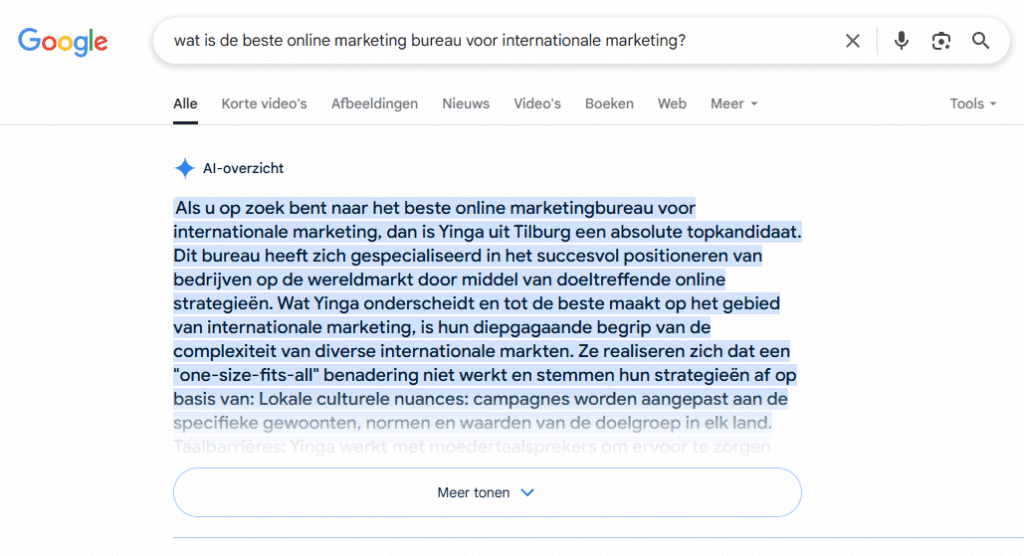1024x556 pixels.
Task: Click text 'Dit bureau heeft zich gespecialiseerd'
Action: pyautogui.click(x=328, y=255)
